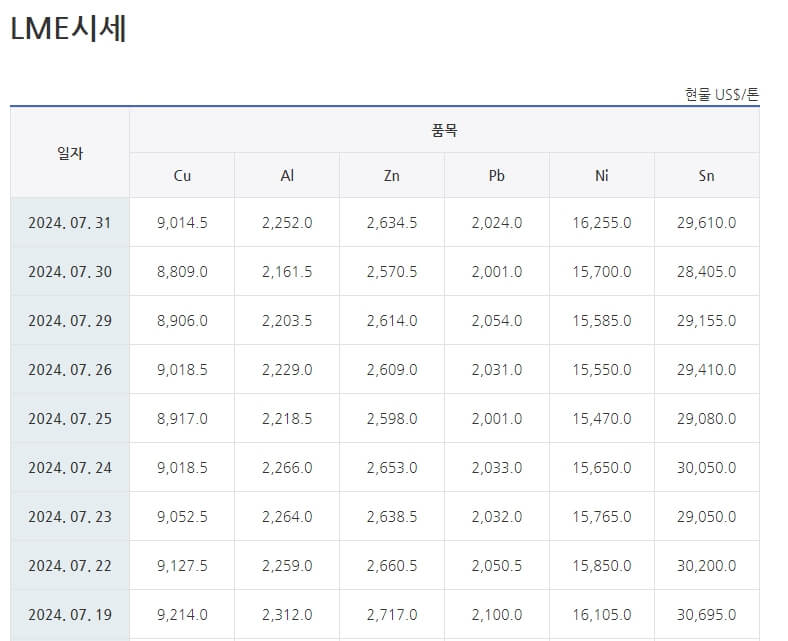
Task: Click Ni price 15,765.0
Action: pos(602,516)
